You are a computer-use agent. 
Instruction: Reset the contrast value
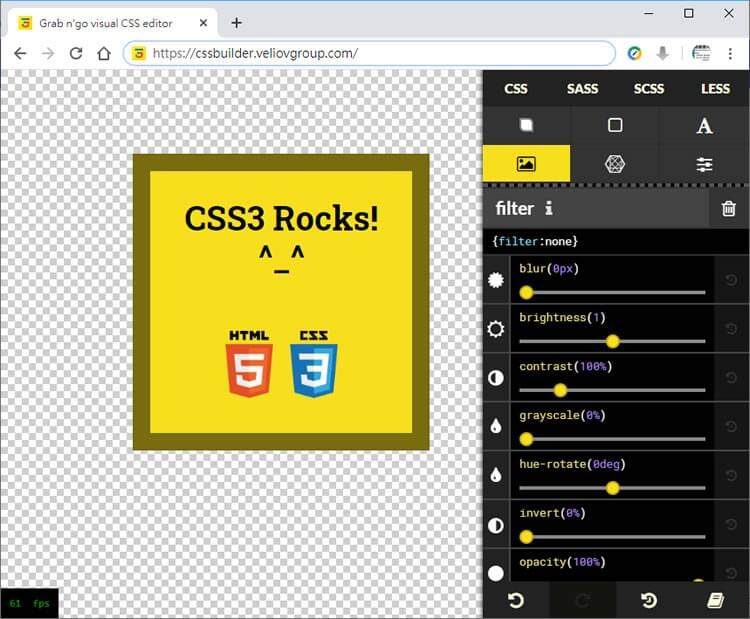click(x=731, y=378)
